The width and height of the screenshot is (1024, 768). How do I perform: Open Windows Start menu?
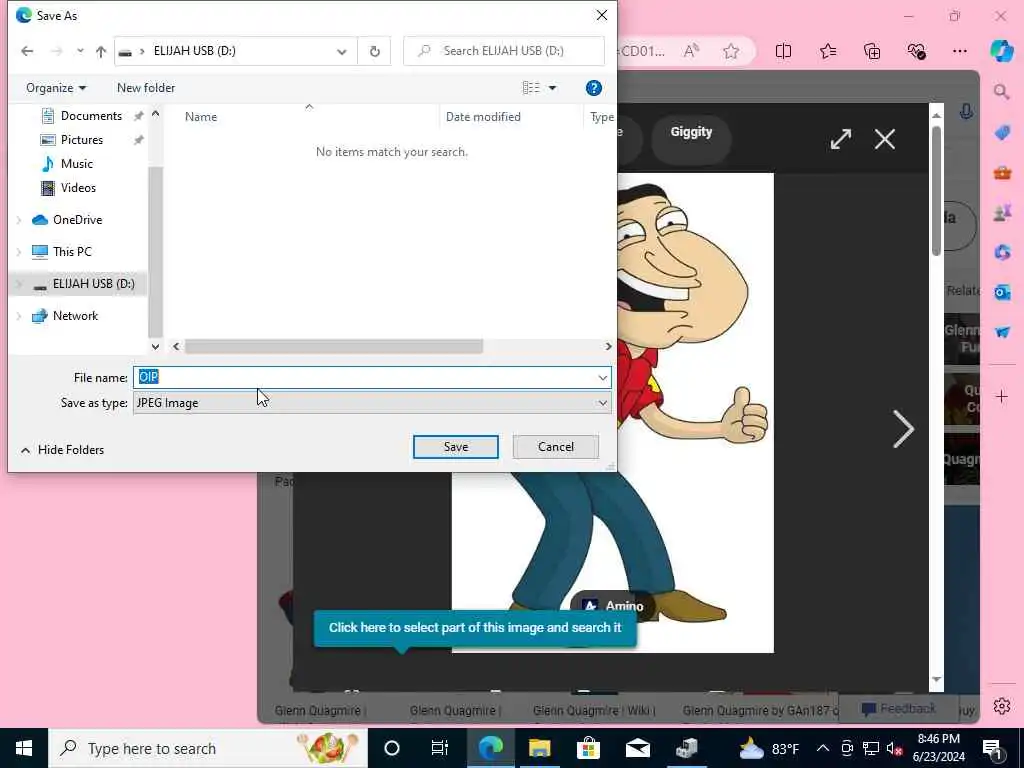point(24,748)
